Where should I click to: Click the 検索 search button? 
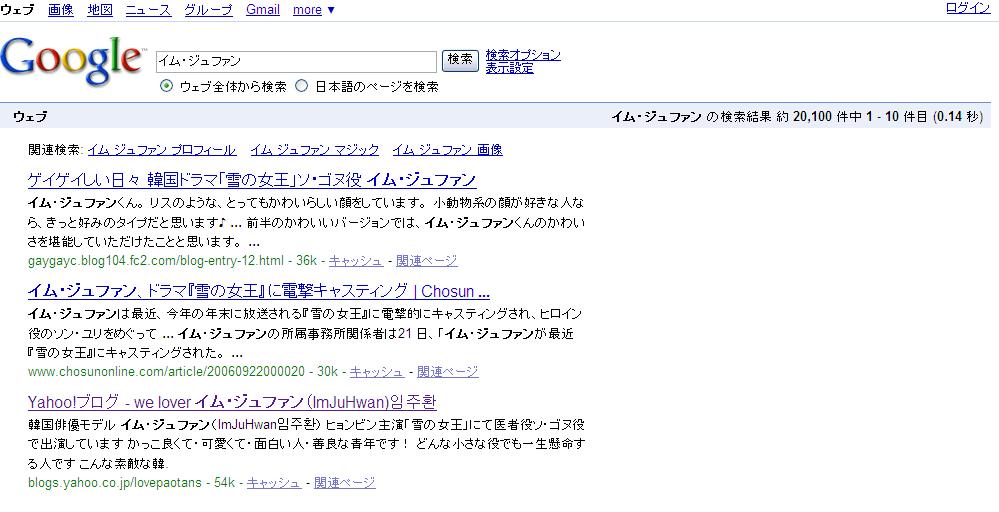[460, 60]
